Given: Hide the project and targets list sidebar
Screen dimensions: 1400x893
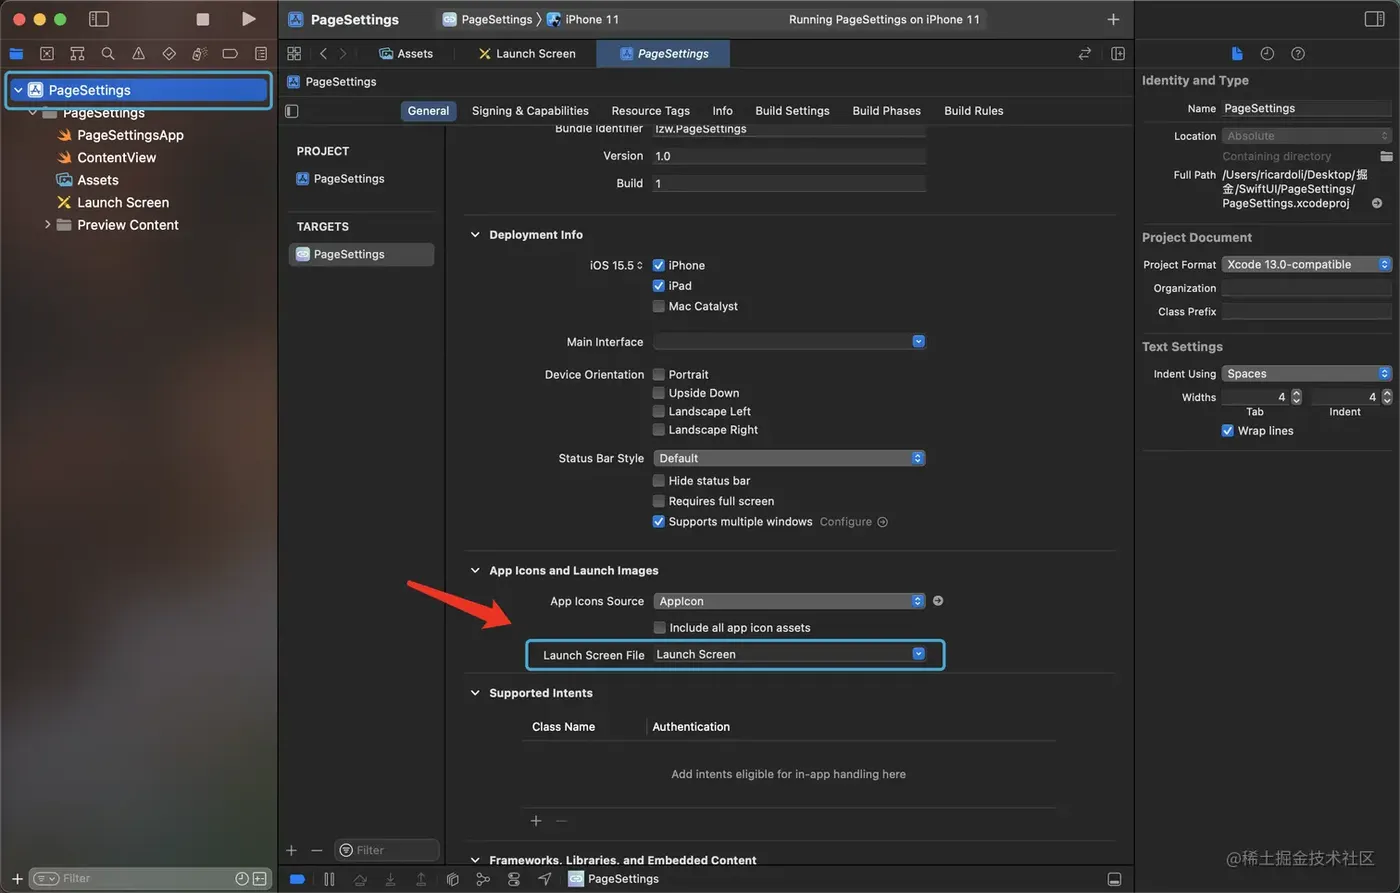Looking at the screenshot, I should pyautogui.click(x=292, y=111).
